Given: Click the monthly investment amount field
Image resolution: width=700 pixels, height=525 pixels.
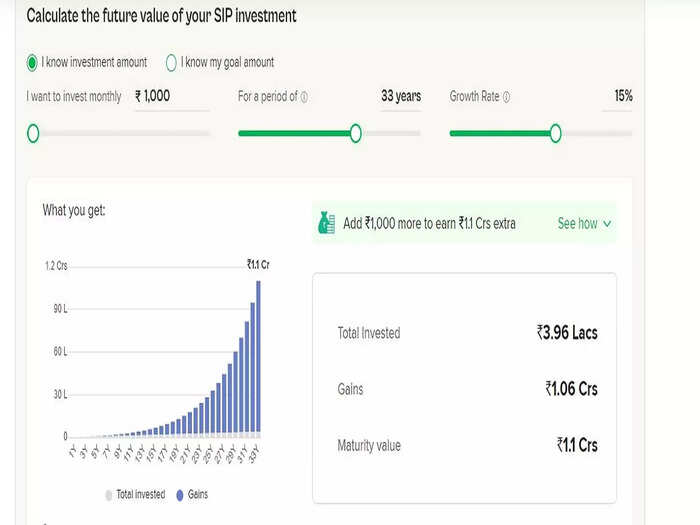Looking at the screenshot, I should pos(172,96).
